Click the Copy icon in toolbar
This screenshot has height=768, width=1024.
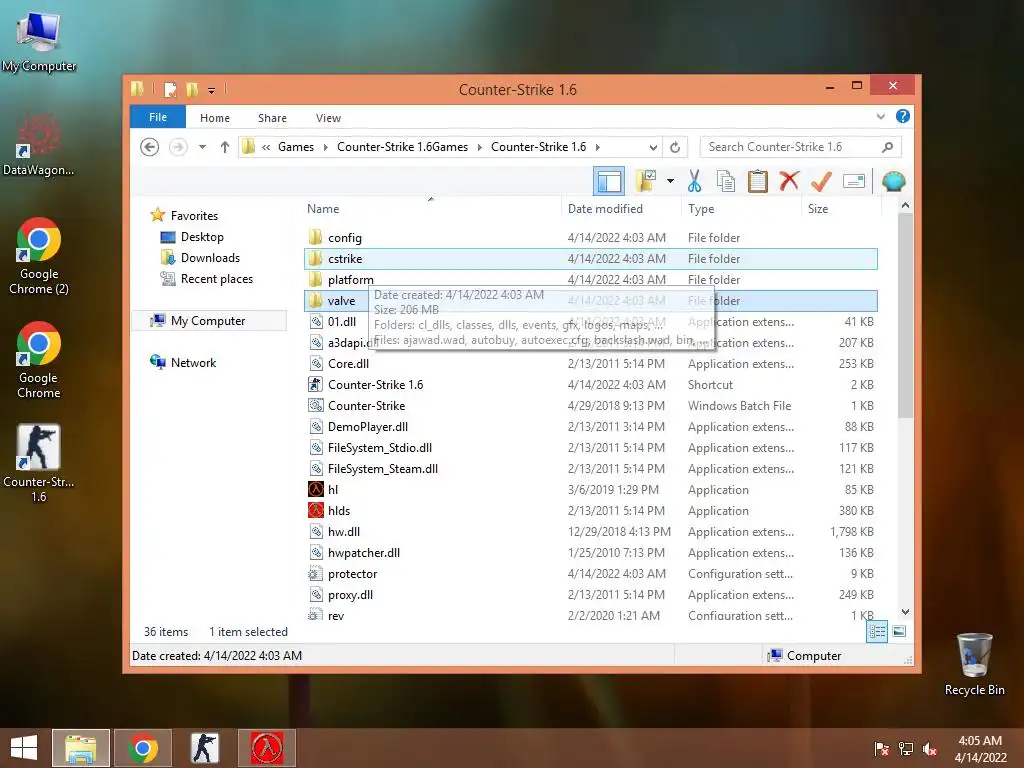[x=726, y=181]
